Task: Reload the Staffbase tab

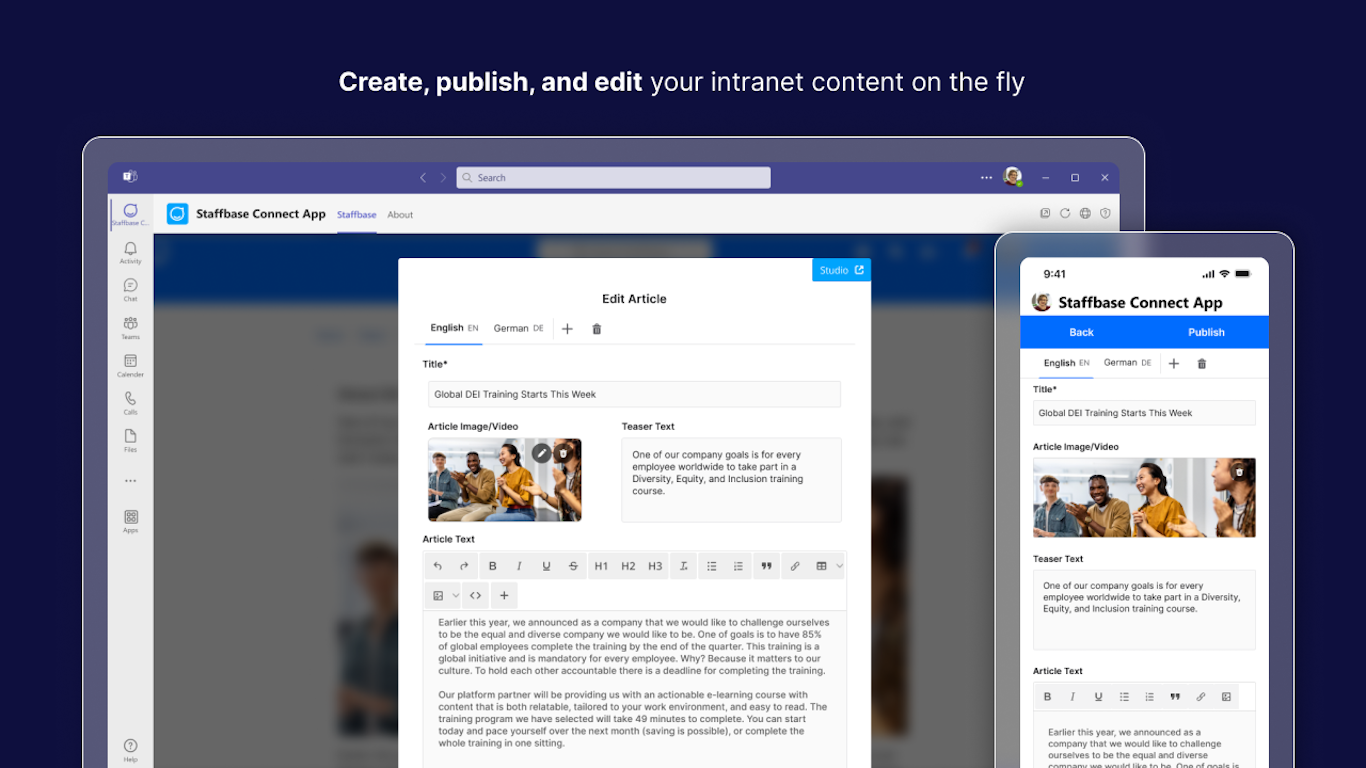Action: click(1065, 214)
